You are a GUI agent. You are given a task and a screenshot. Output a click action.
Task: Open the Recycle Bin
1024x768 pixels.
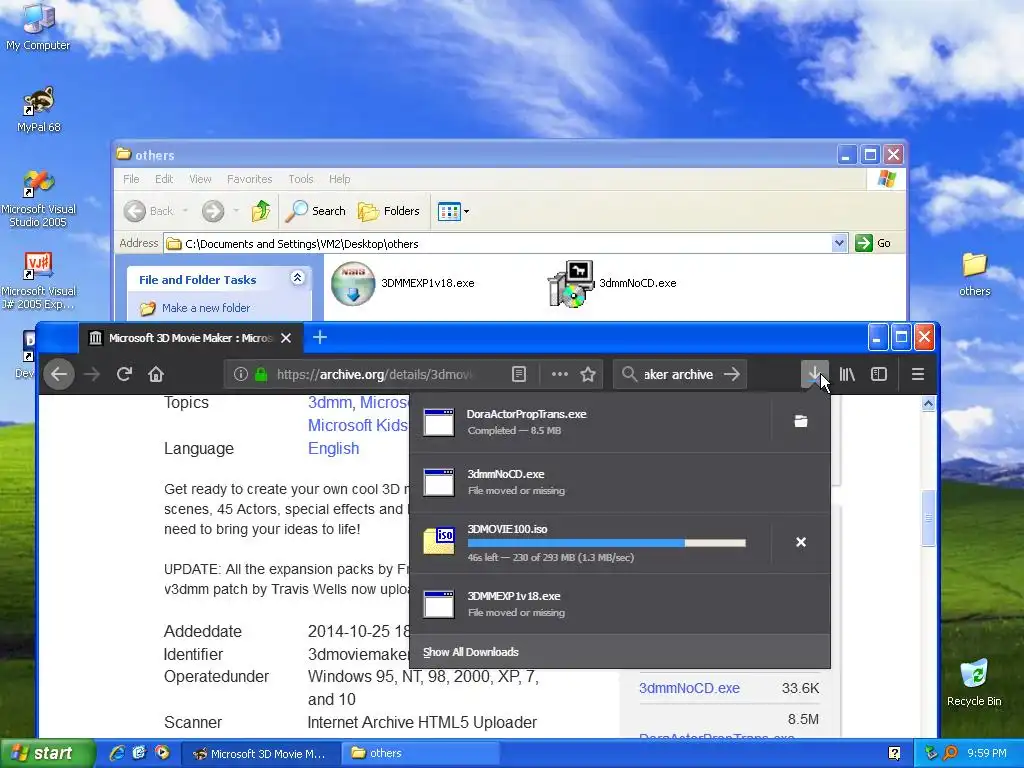tap(974, 682)
